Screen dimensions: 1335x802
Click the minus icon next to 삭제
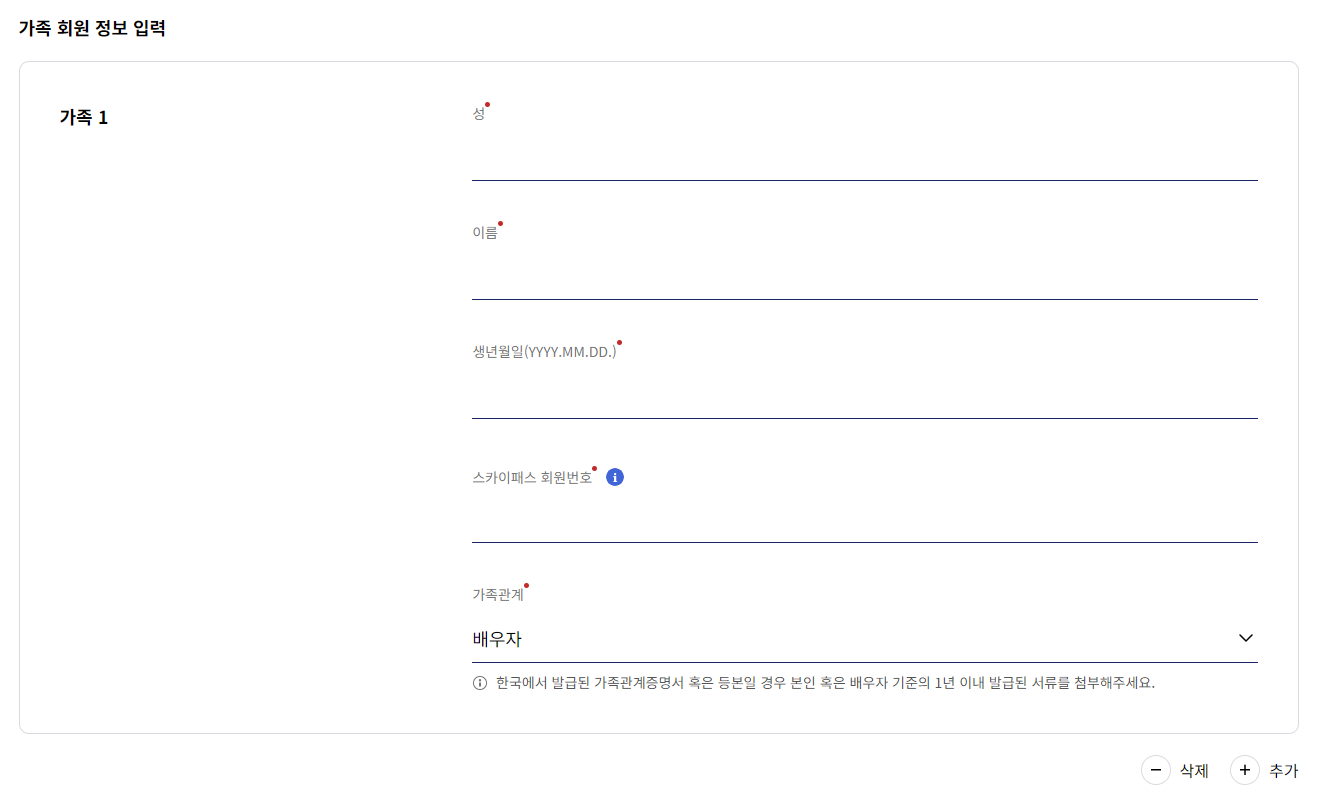1155,770
